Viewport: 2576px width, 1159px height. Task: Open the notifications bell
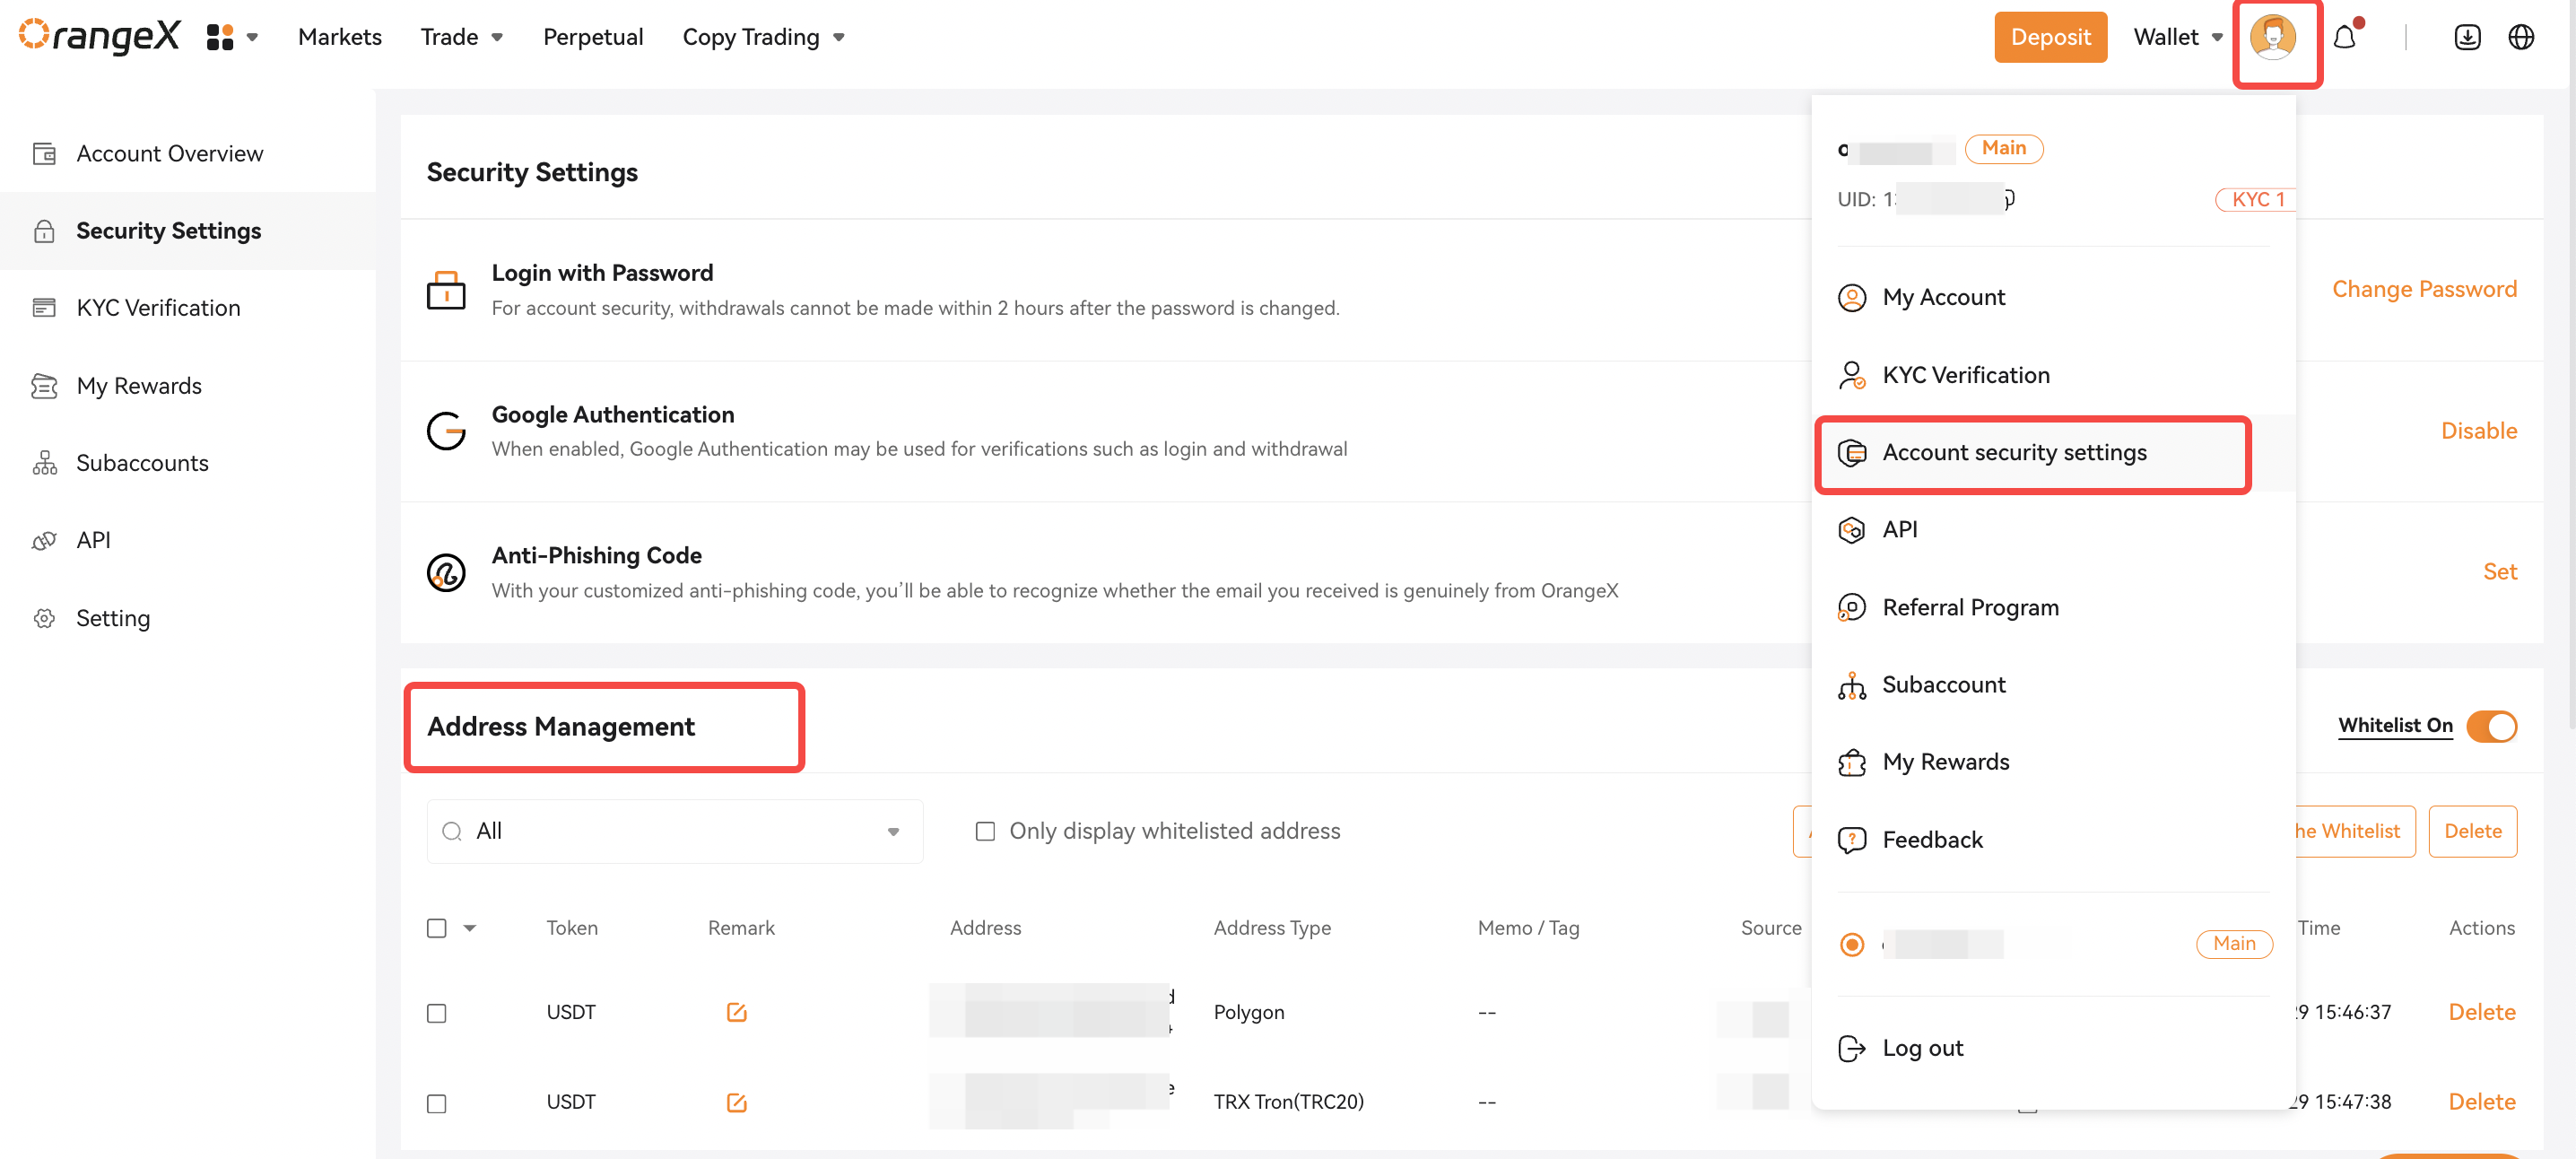2345,38
